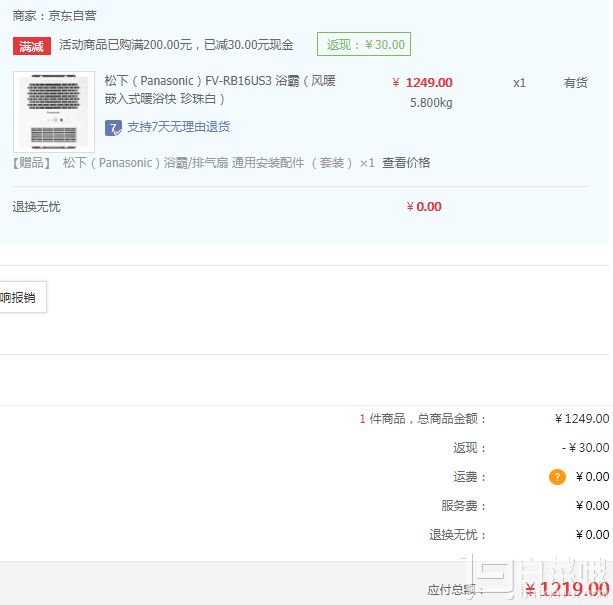
Task: Click the red item price ¥1249.00
Action: (x=422, y=83)
